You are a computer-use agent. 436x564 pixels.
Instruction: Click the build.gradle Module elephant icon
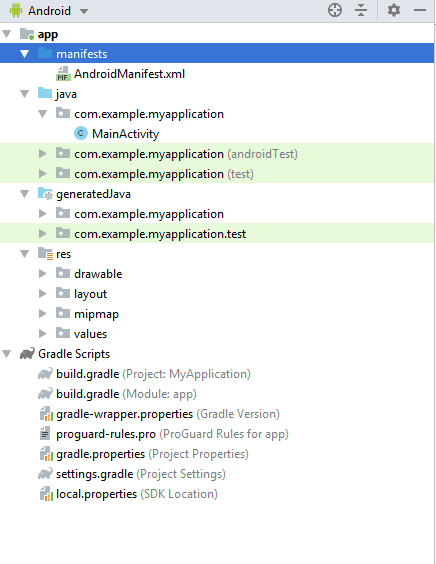coord(45,394)
